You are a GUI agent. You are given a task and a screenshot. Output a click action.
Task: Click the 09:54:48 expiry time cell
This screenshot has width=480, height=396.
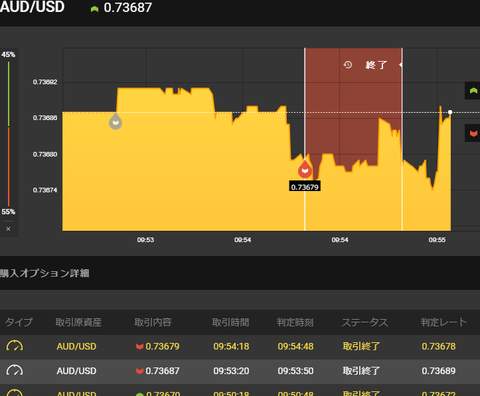point(296,346)
